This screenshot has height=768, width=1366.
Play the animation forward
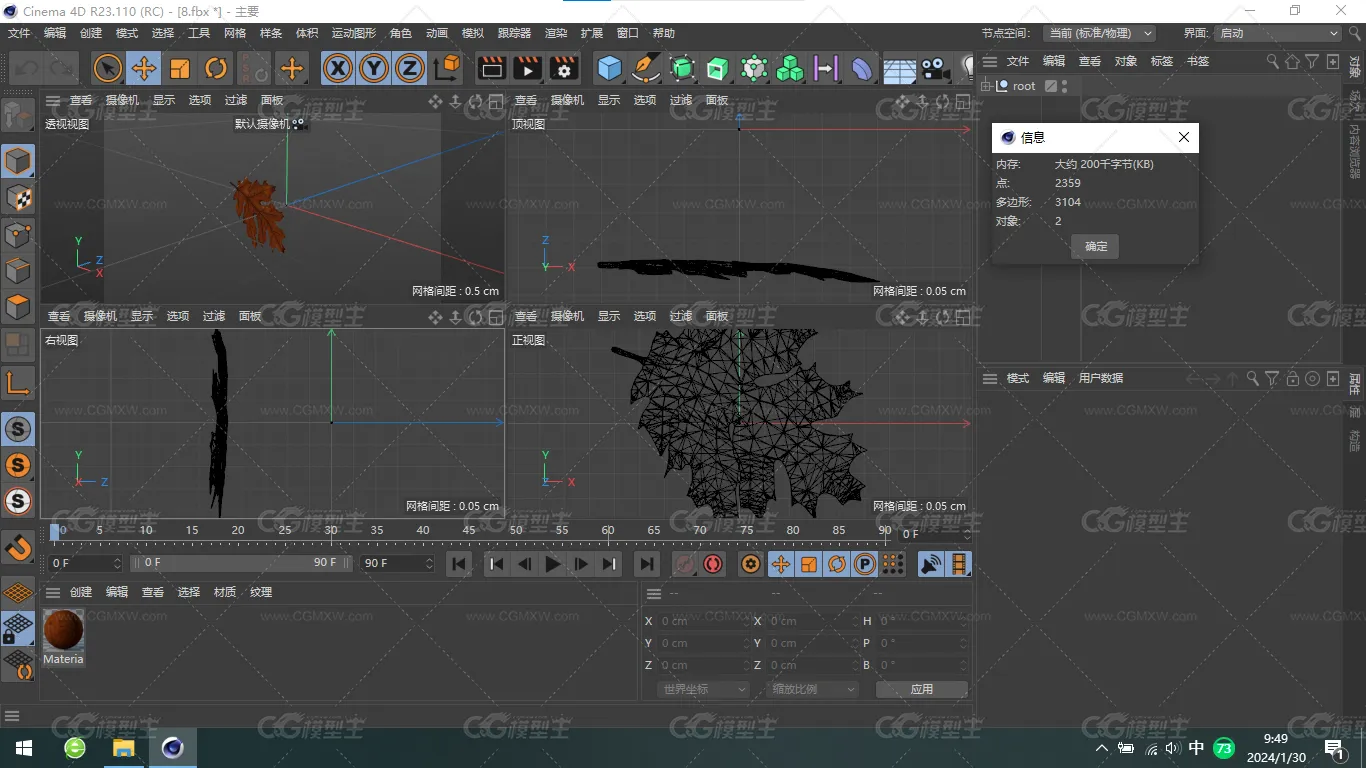[x=553, y=564]
